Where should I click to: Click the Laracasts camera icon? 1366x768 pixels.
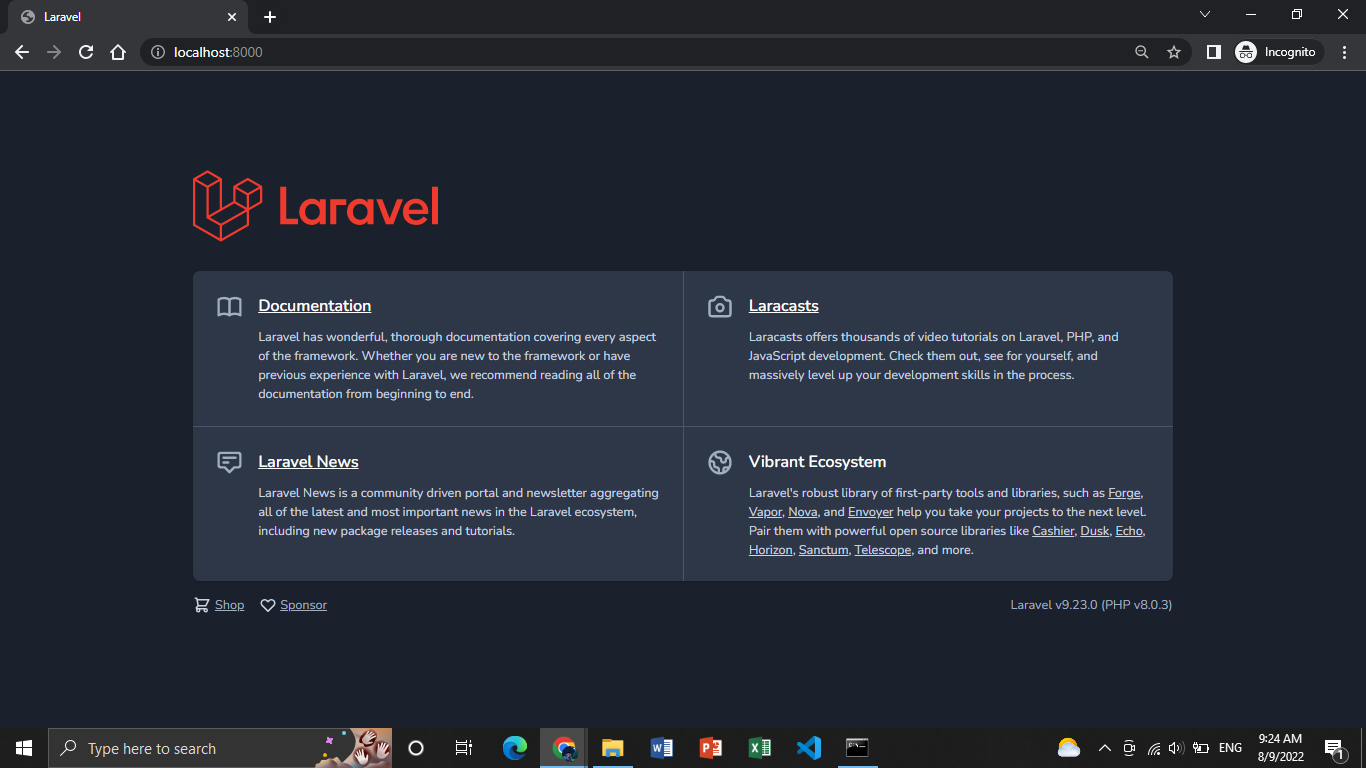(720, 306)
